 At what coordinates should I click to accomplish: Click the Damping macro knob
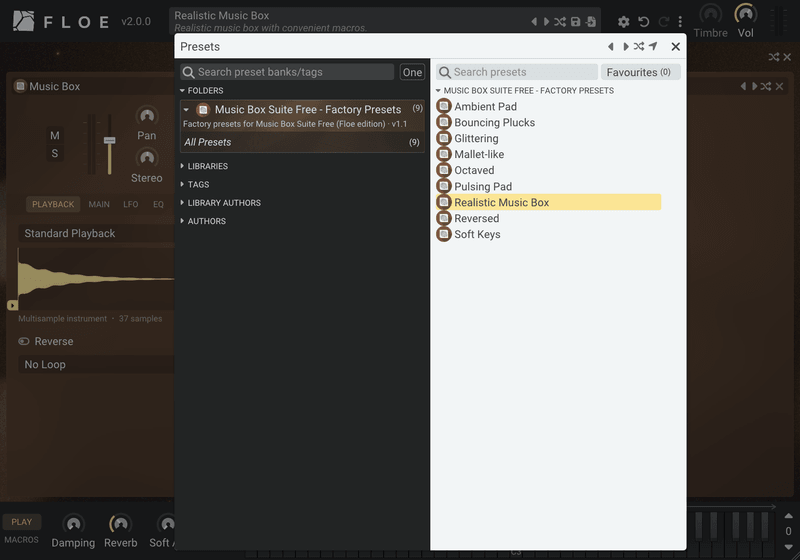point(73,524)
